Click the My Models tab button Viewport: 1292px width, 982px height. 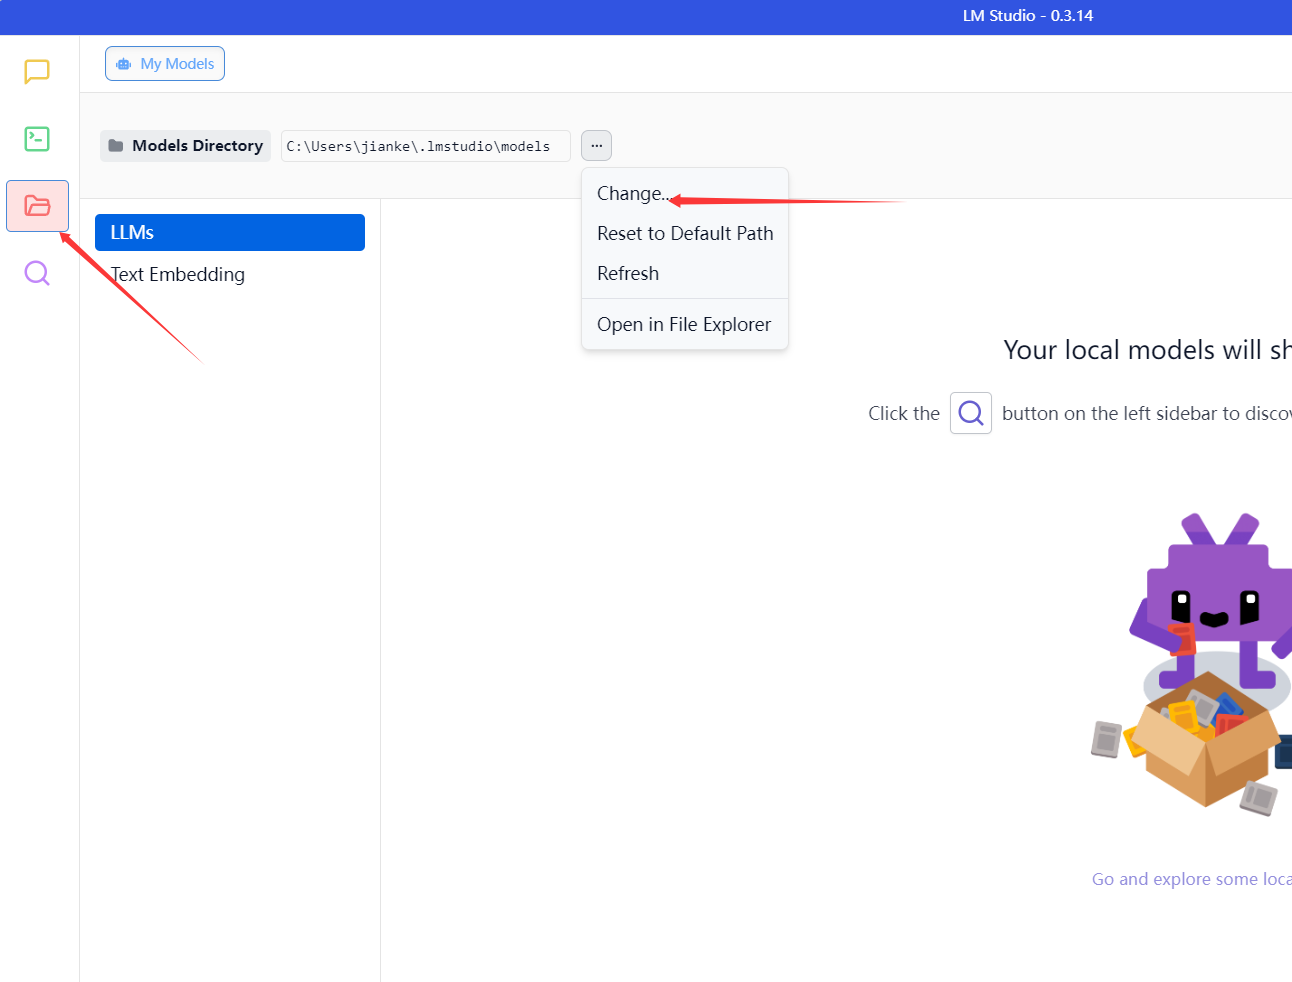[165, 64]
